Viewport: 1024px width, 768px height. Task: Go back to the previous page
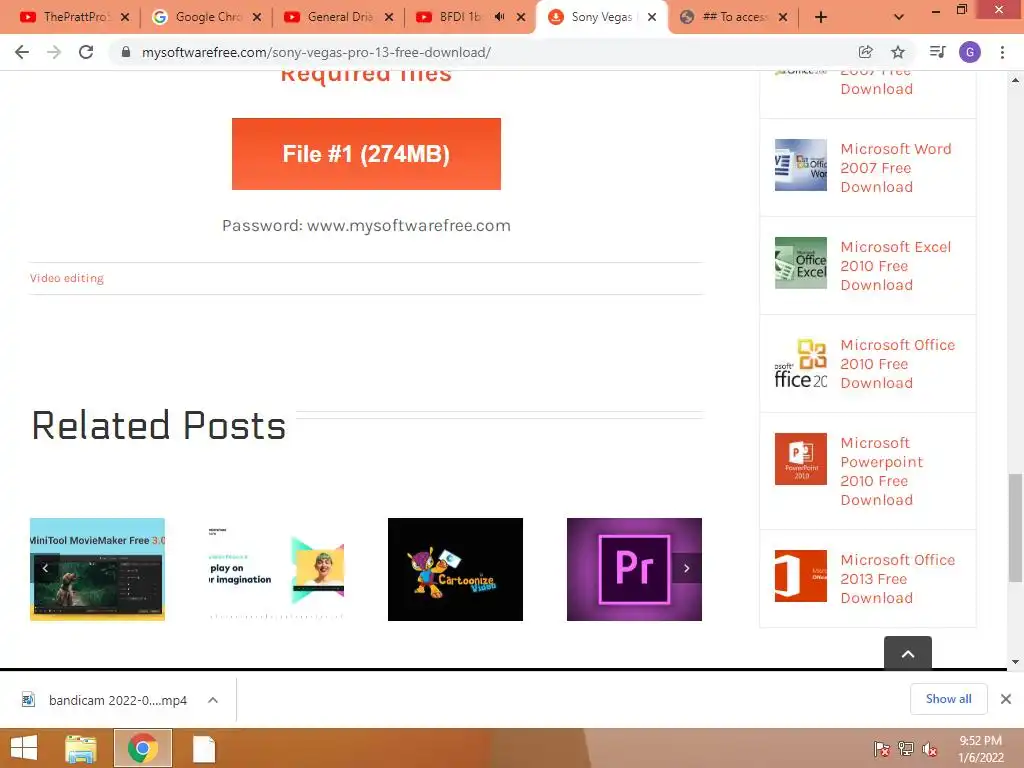22,52
